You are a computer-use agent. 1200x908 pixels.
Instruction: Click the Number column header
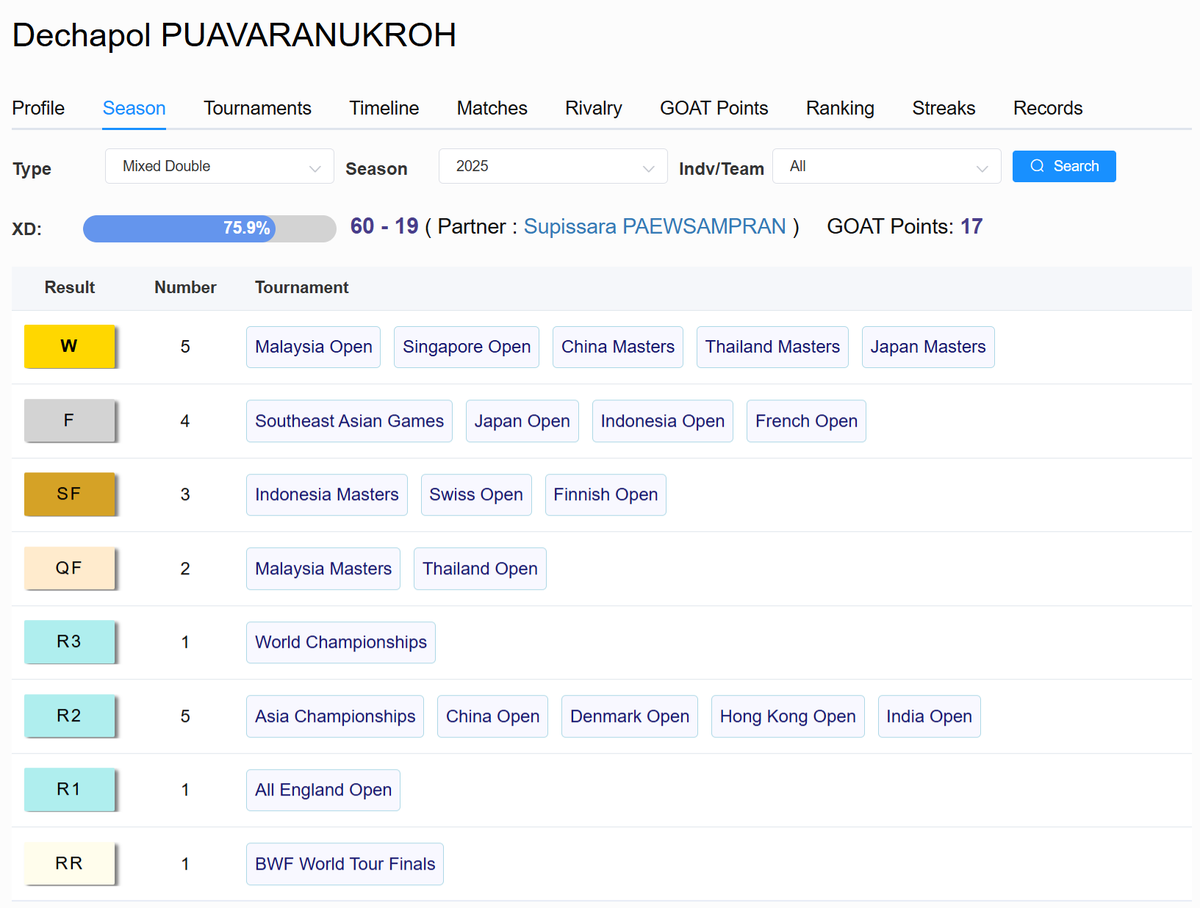point(185,287)
